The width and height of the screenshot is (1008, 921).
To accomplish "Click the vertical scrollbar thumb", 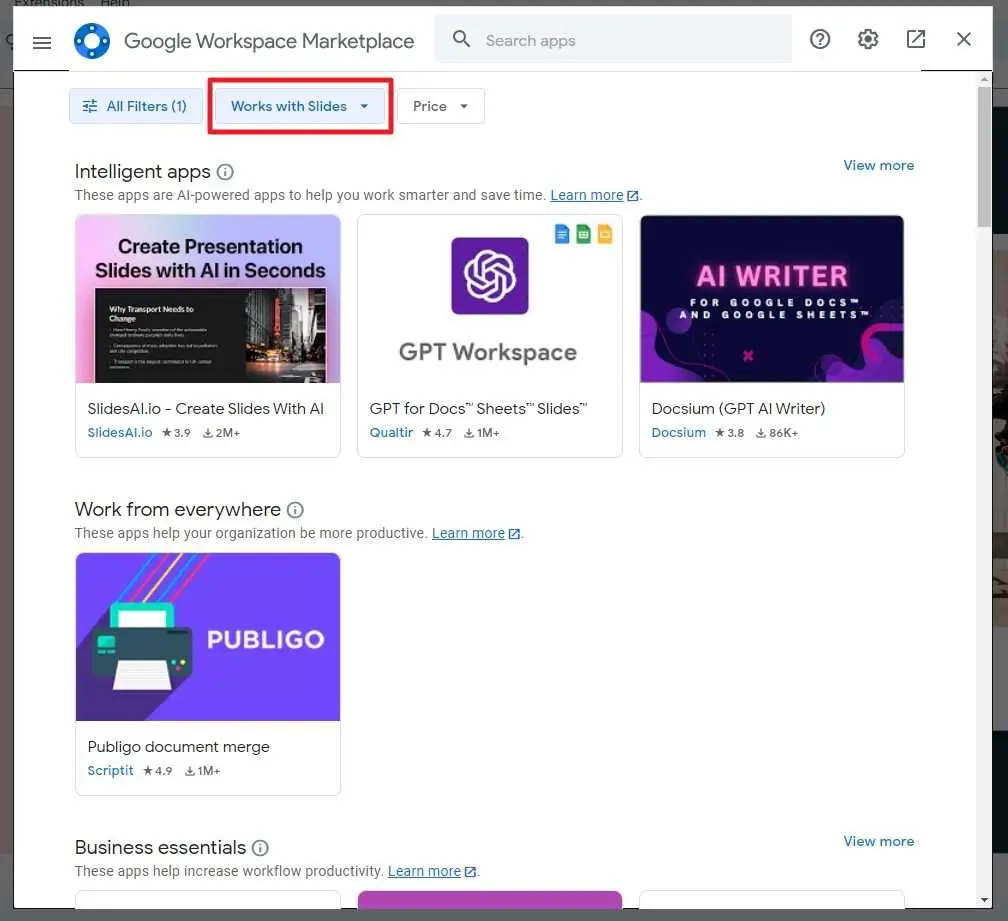I will [x=984, y=156].
